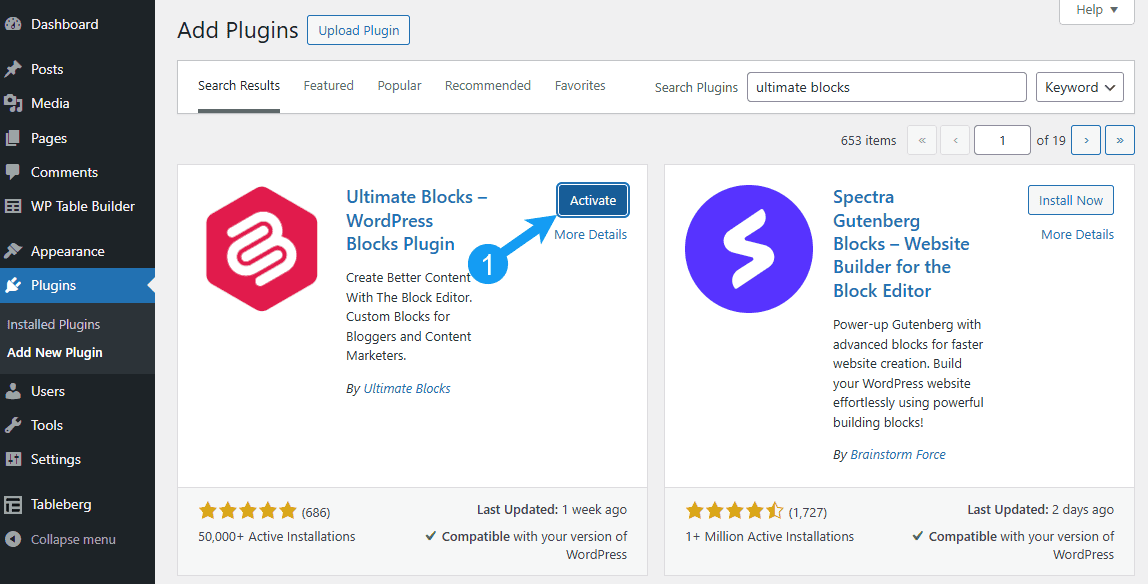
Task: Open the Ultimate Blocks author link
Action: [407, 389]
